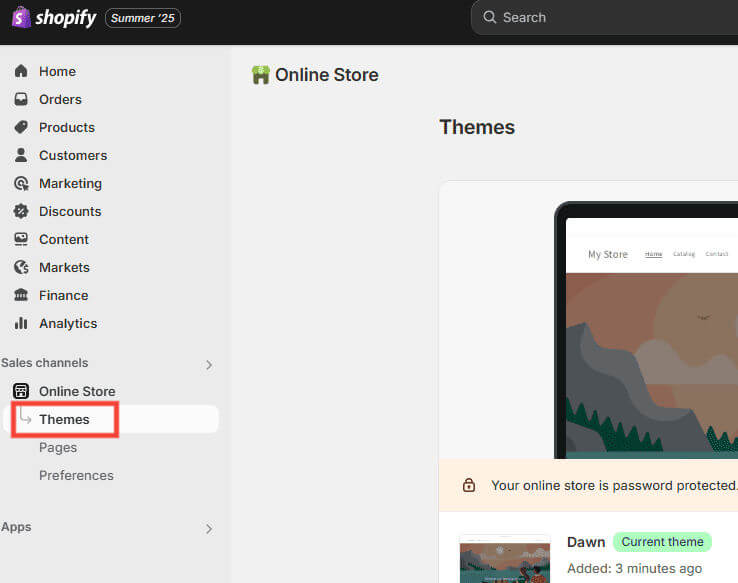Select Themes under Online Store

pos(64,419)
